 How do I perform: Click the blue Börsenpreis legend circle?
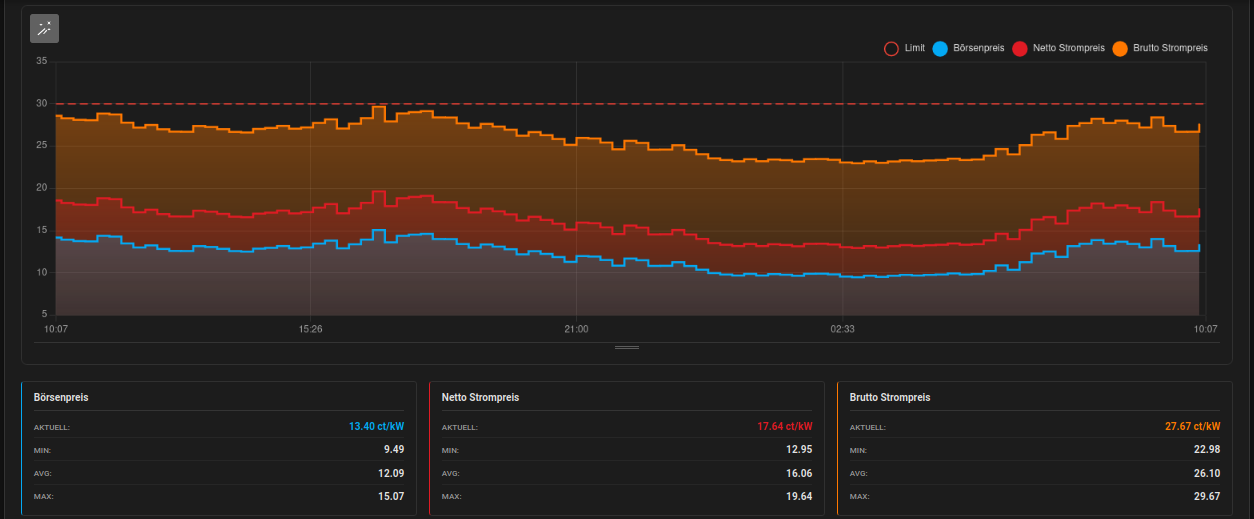pyautogui.click(x=940, y=48)
